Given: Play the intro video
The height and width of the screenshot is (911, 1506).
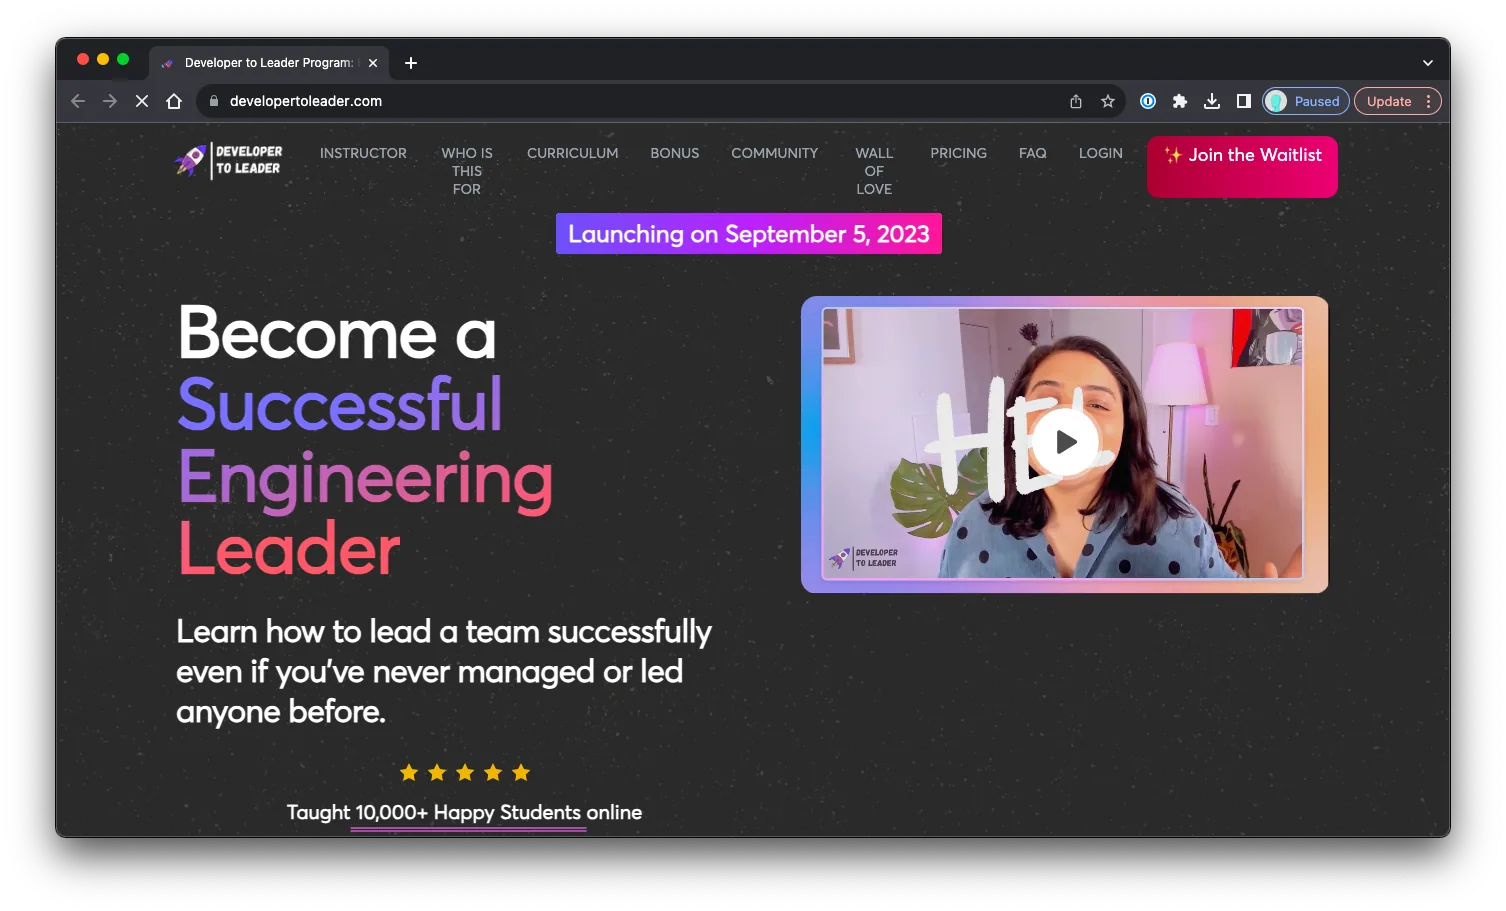Looking at the screenshot, I should click(x=1065, y=442).
